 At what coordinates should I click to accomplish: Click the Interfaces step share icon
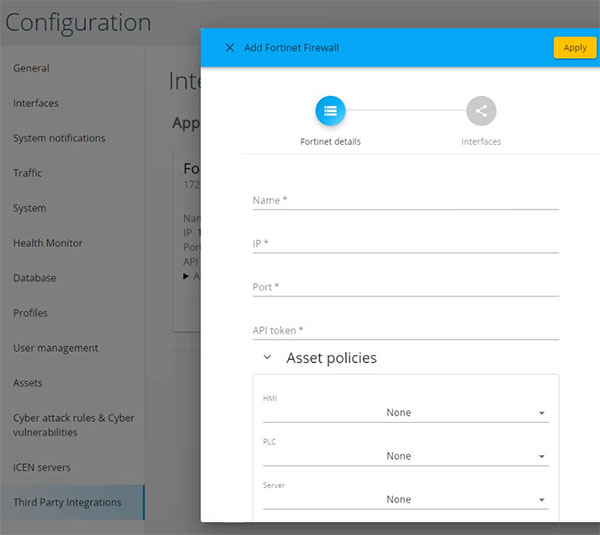point(481,111)
